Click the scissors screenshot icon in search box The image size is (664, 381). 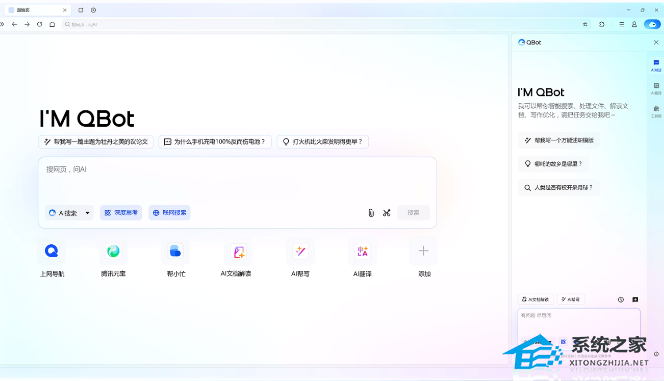[x=387, y=213]
